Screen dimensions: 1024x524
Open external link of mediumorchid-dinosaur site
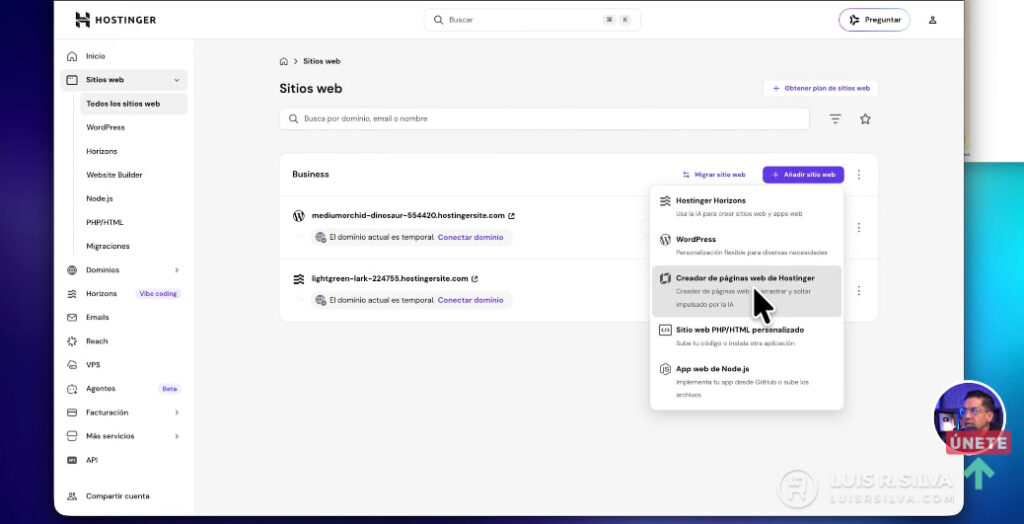(511, 216)
